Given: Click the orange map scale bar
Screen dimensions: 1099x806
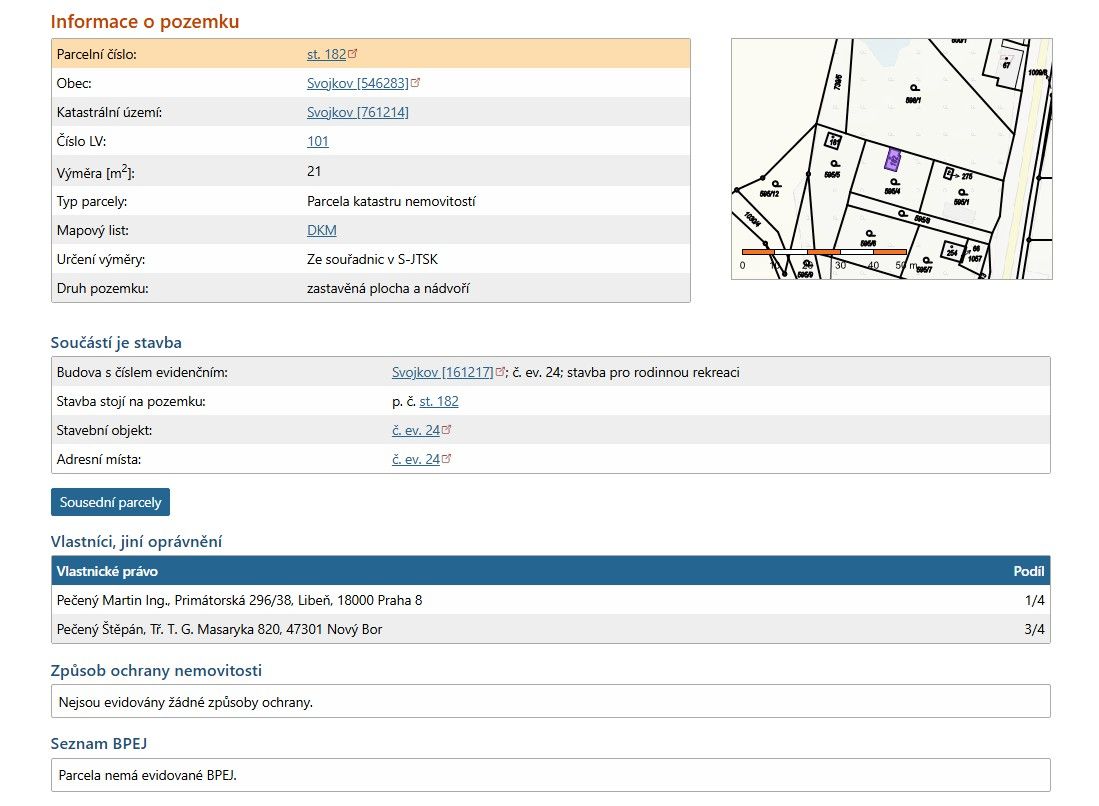Looking at the screenshot, I should pos(823,252).
